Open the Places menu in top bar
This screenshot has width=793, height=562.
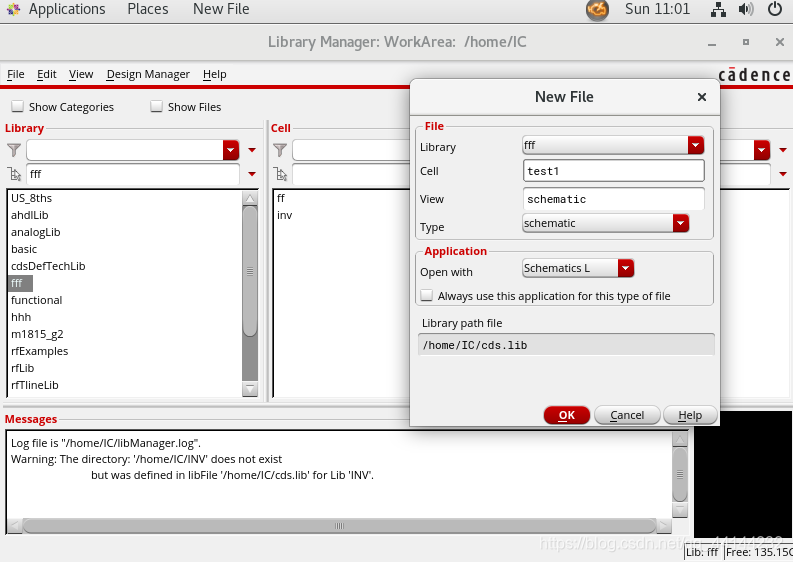pyautogui.click(x=148, y=9)
